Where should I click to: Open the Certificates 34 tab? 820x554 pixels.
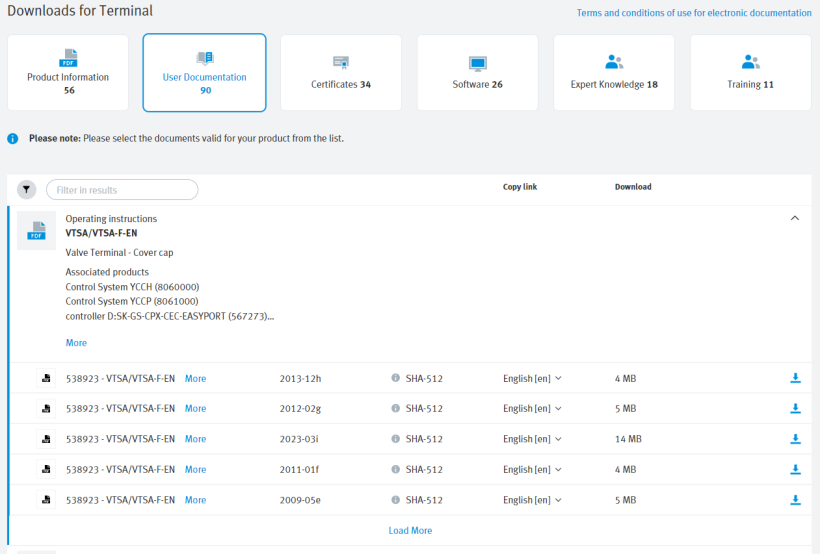341,73
